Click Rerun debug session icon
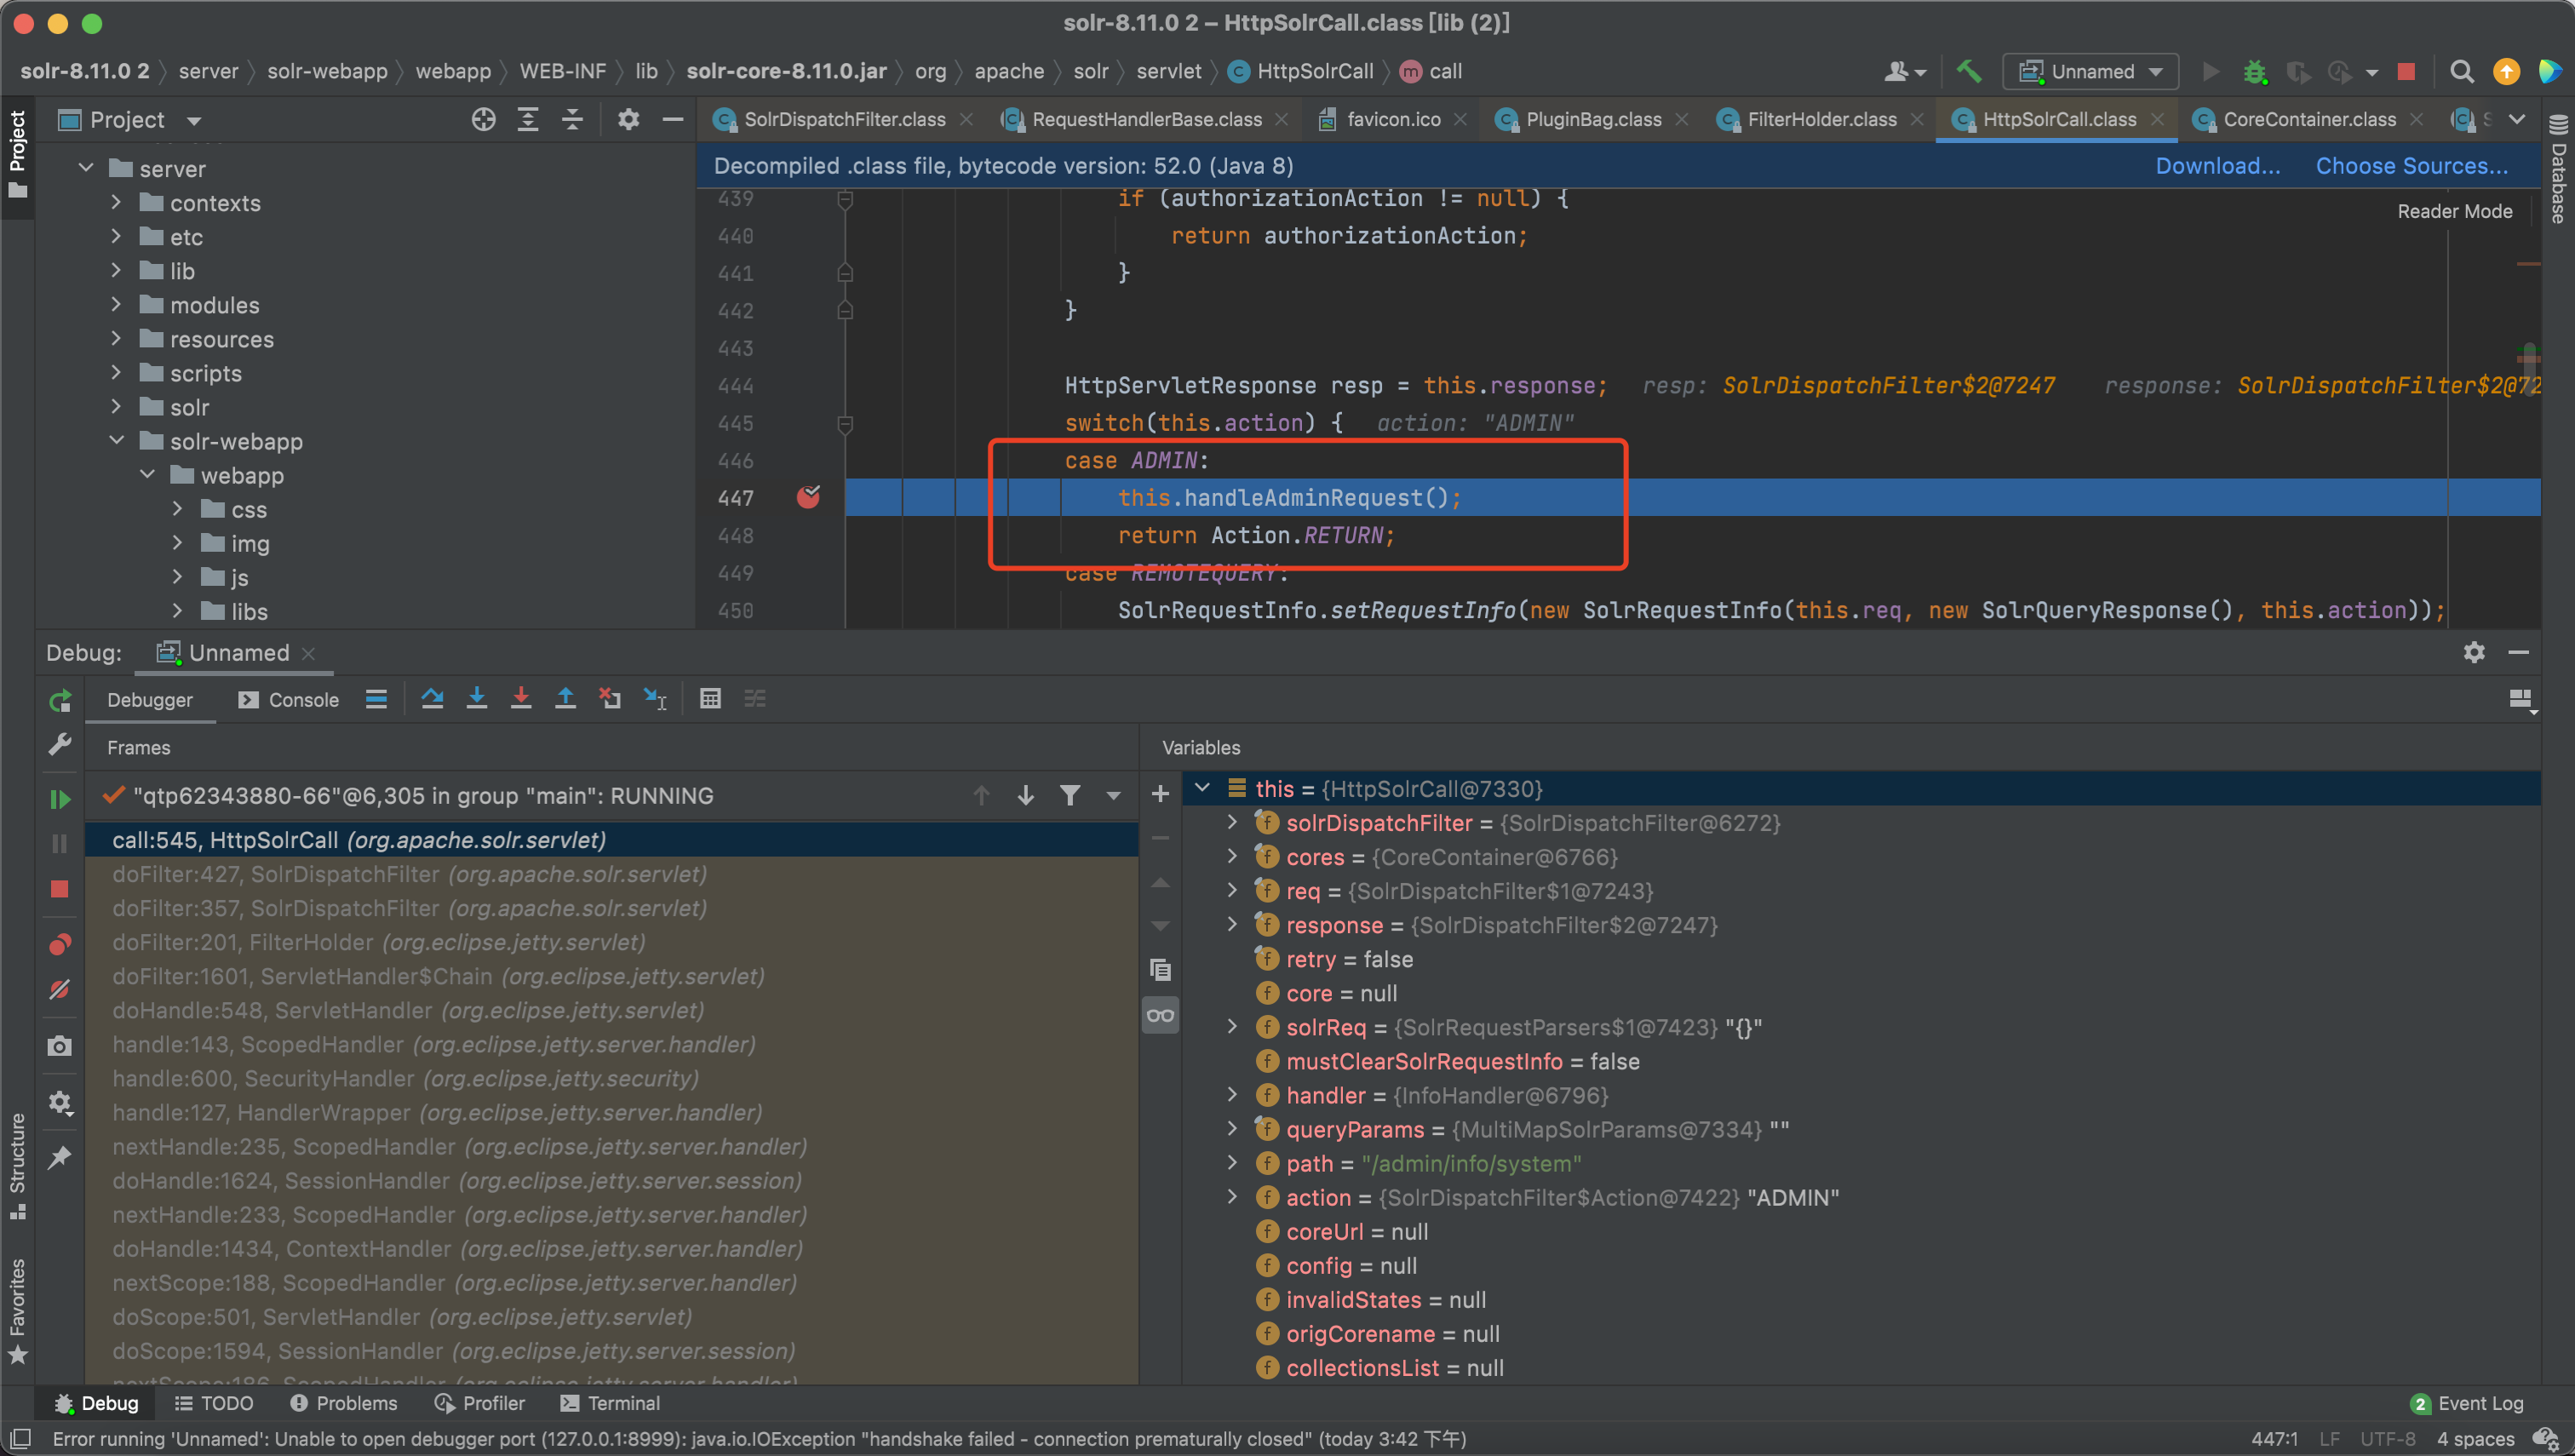Screen dimensions: 2575x1456 click(x=60, y=701)
